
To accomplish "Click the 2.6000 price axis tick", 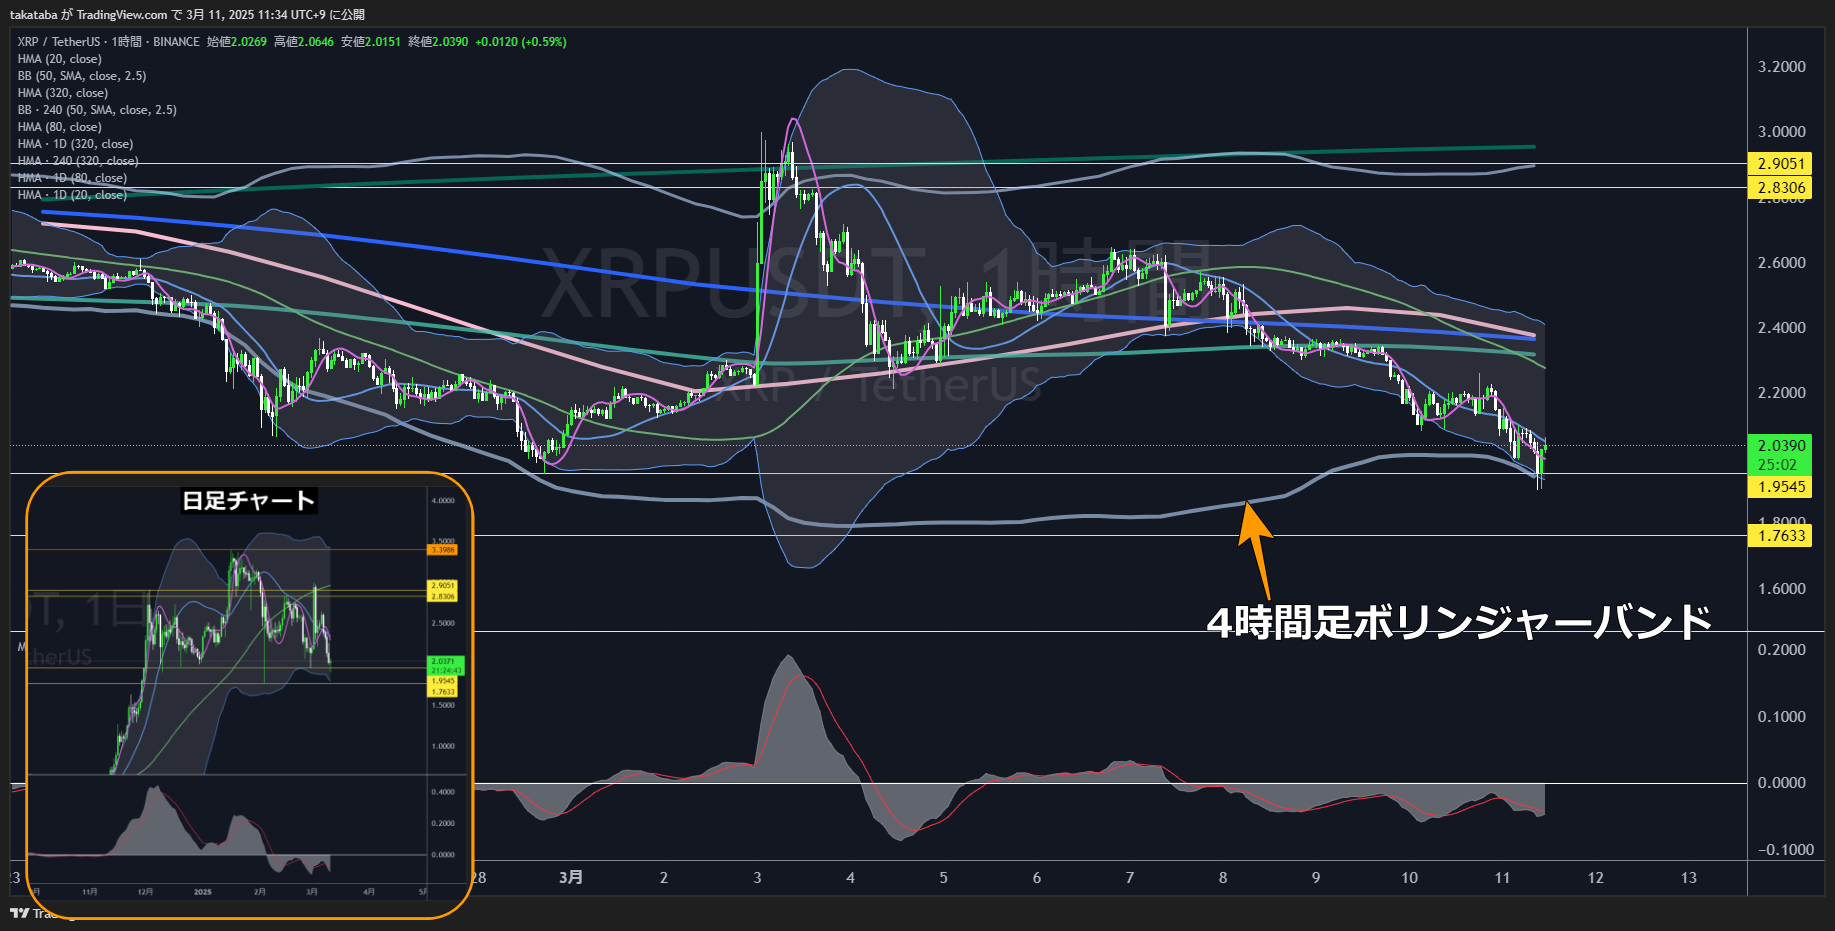I will 1782,263.
